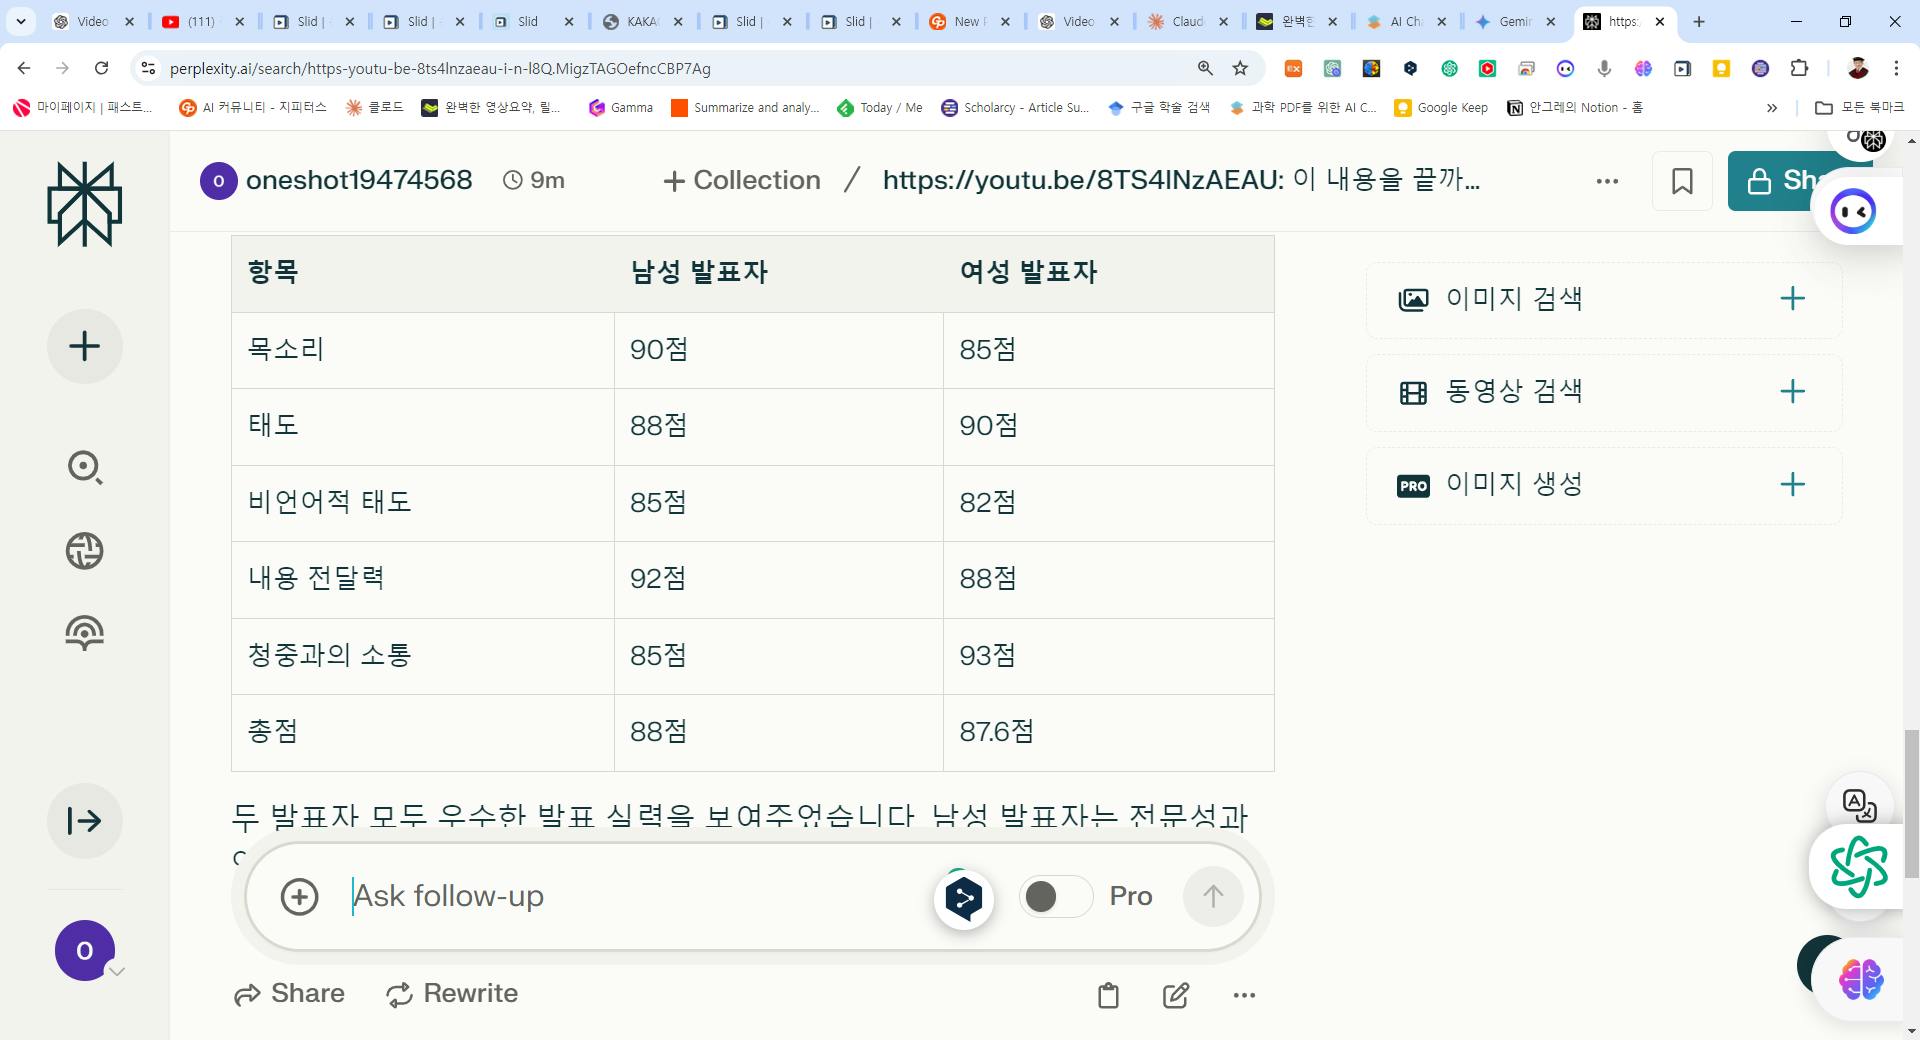Toggle the Pro search switch
This screenshot has width=1920, height=1040.
pyautogui.click(x=1055, y=896)
